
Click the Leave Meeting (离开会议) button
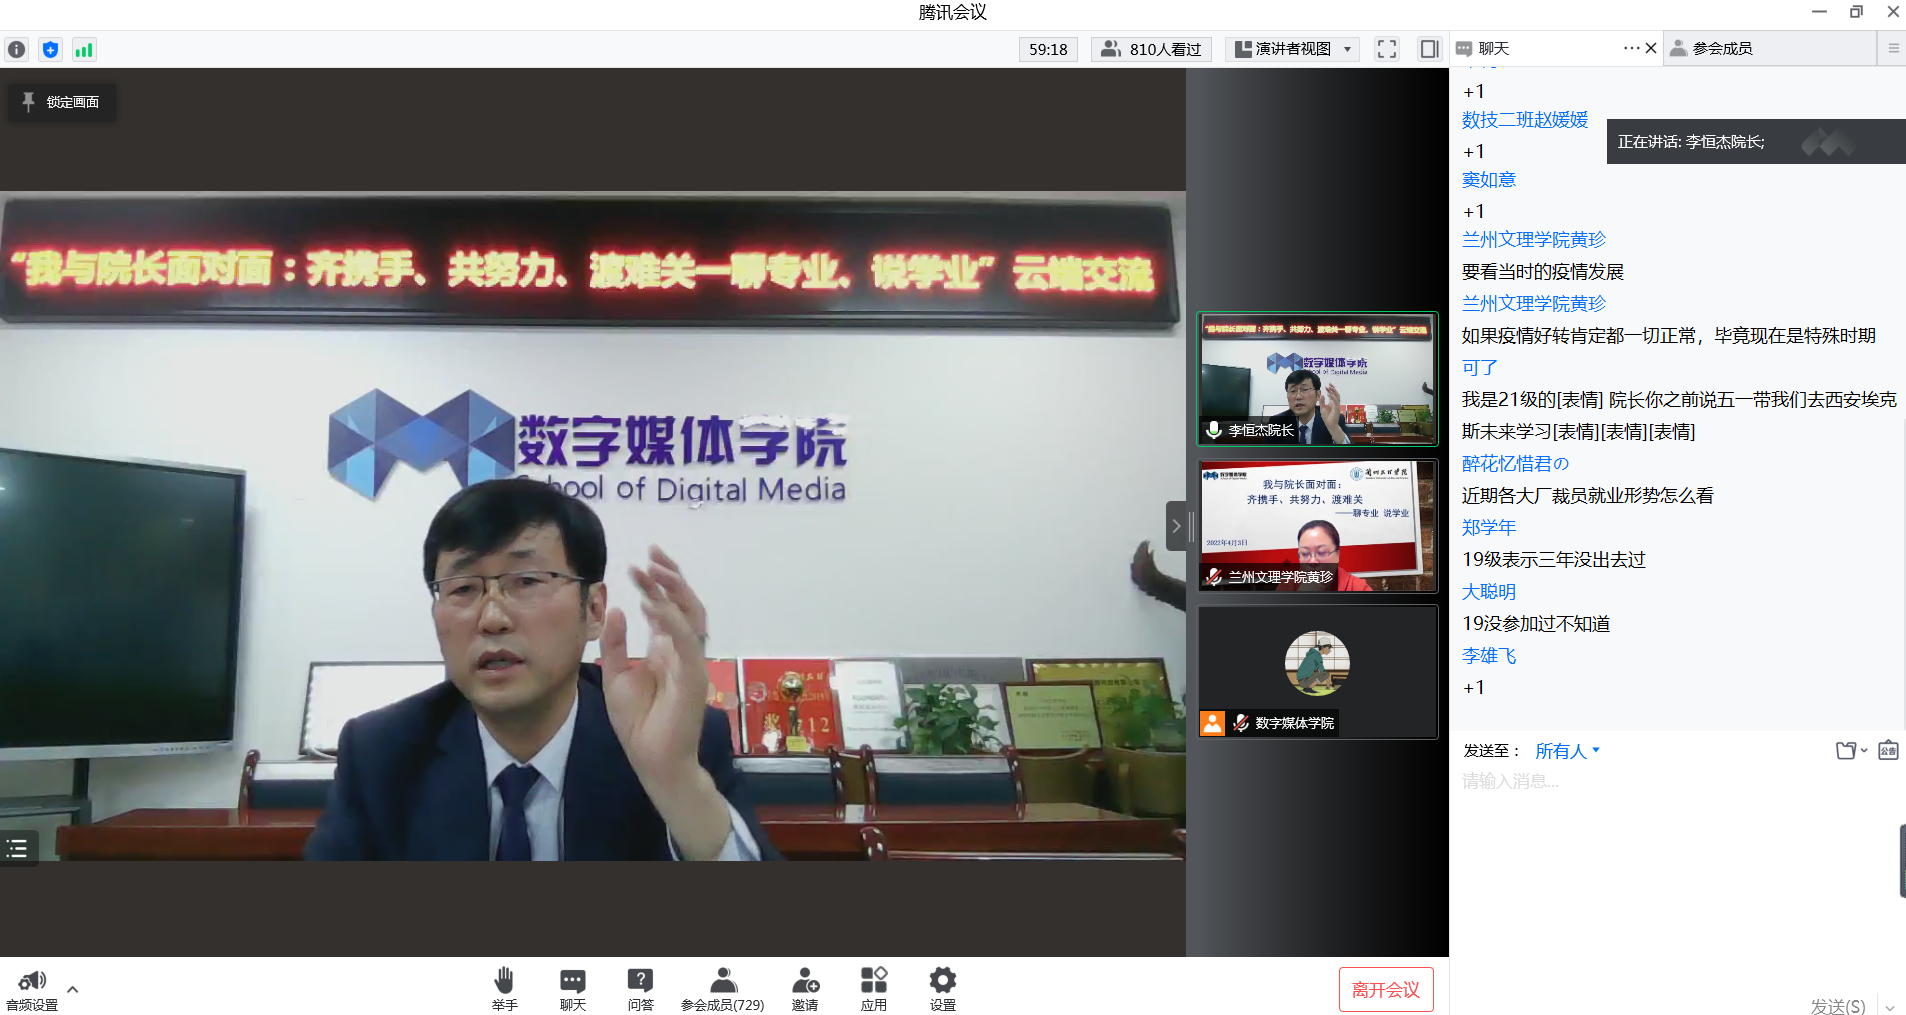click(x=1385, y=989)
